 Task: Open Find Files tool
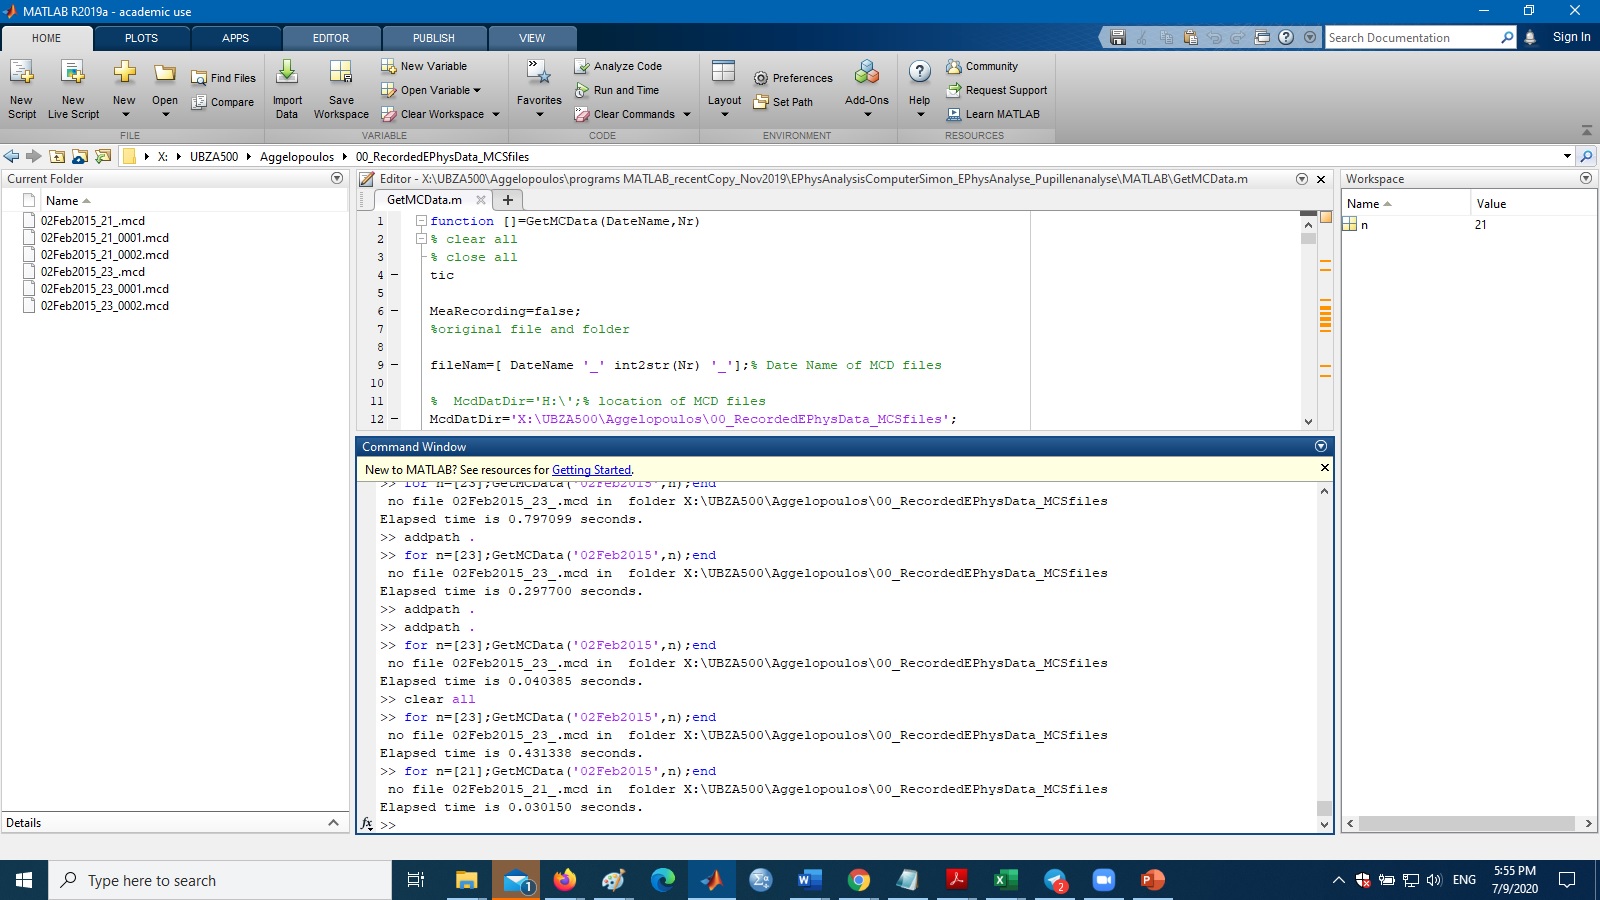[x=224, y=78]
